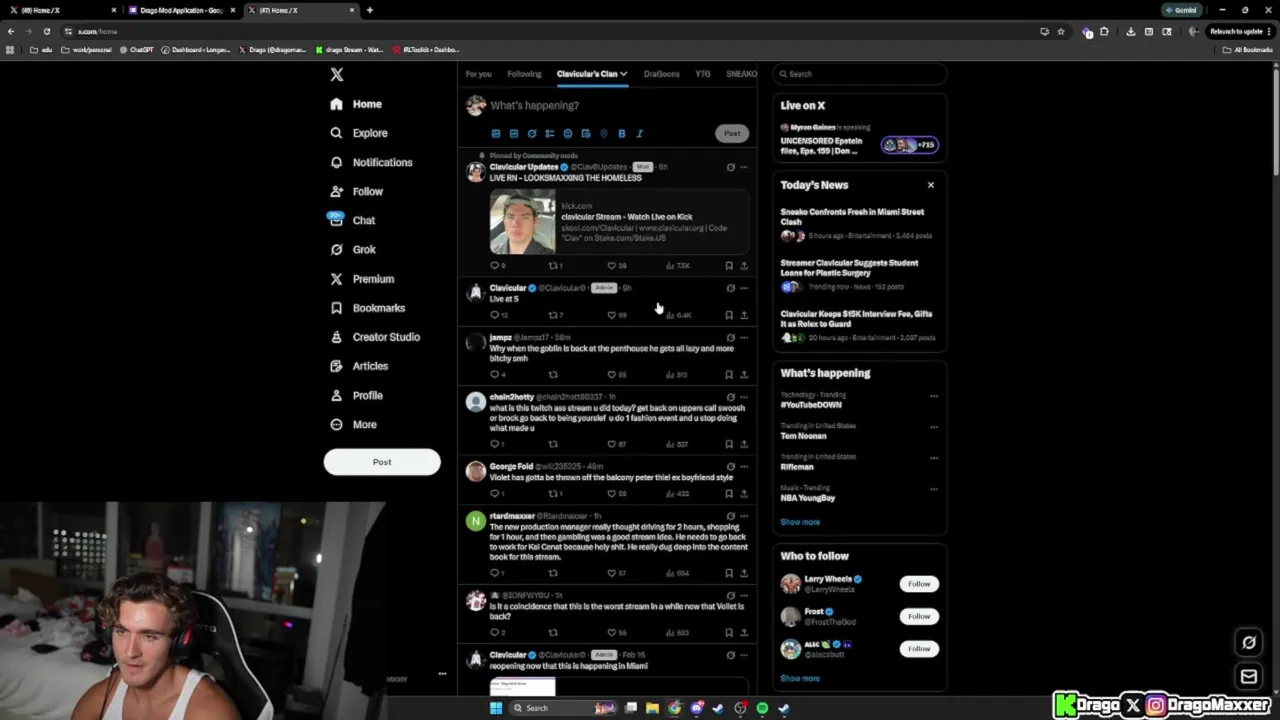Close the Today's News panel
This screenshot has width=1280, height=720.
(x=931, y=185)
